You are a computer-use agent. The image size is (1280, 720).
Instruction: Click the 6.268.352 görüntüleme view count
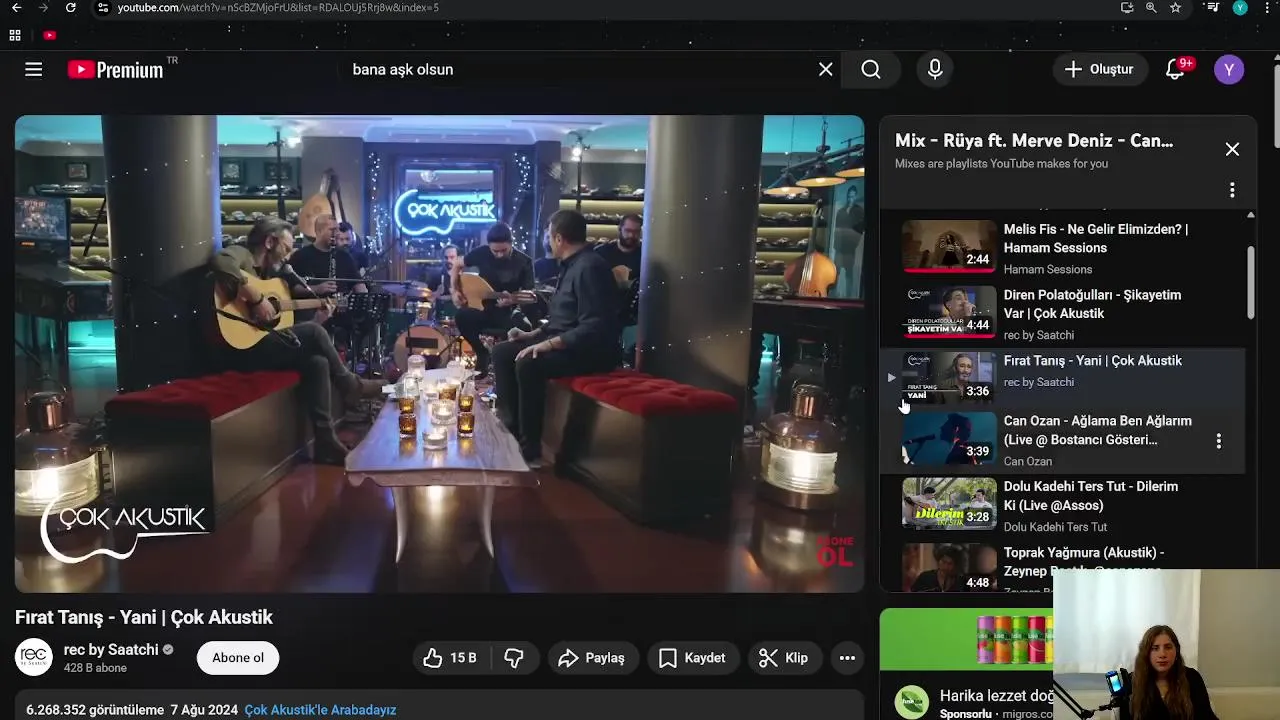tap(95, 710)
